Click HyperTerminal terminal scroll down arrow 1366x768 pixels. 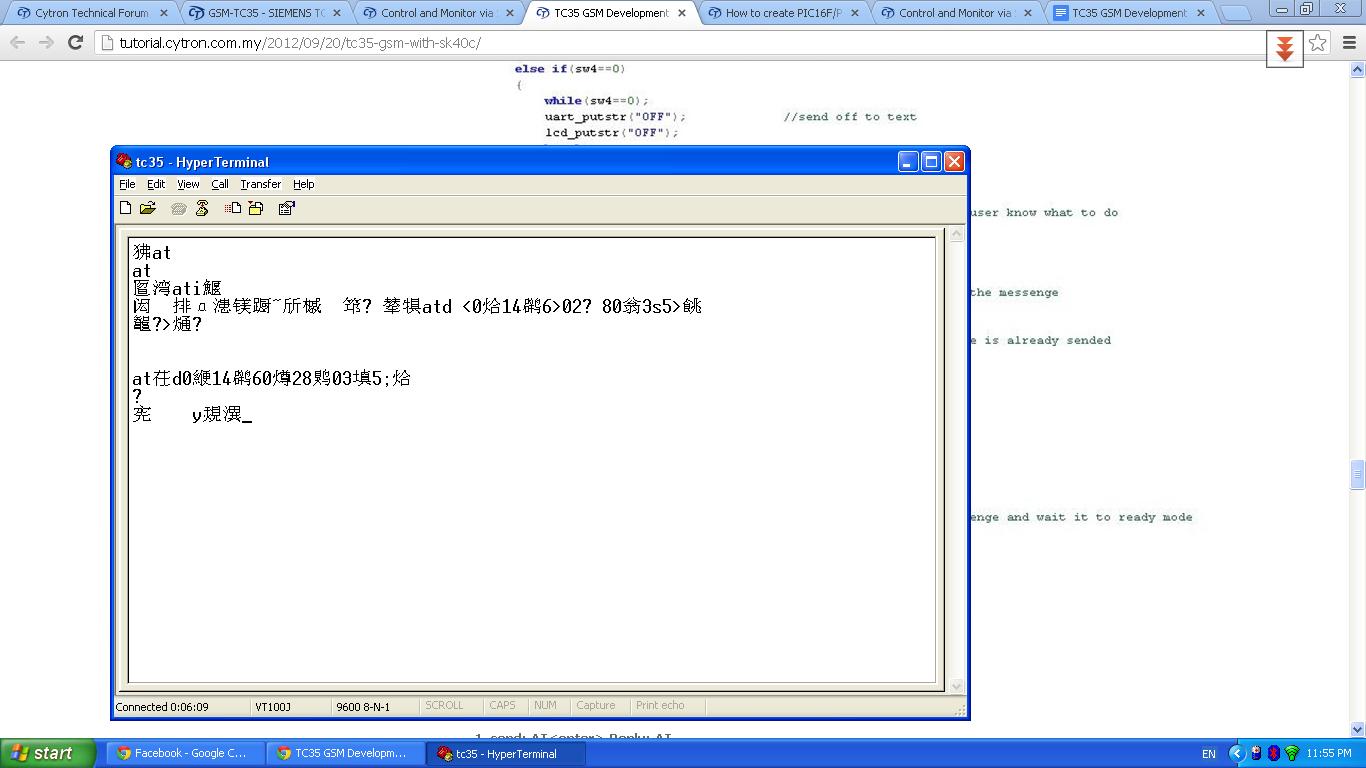(x=956, y=685)
